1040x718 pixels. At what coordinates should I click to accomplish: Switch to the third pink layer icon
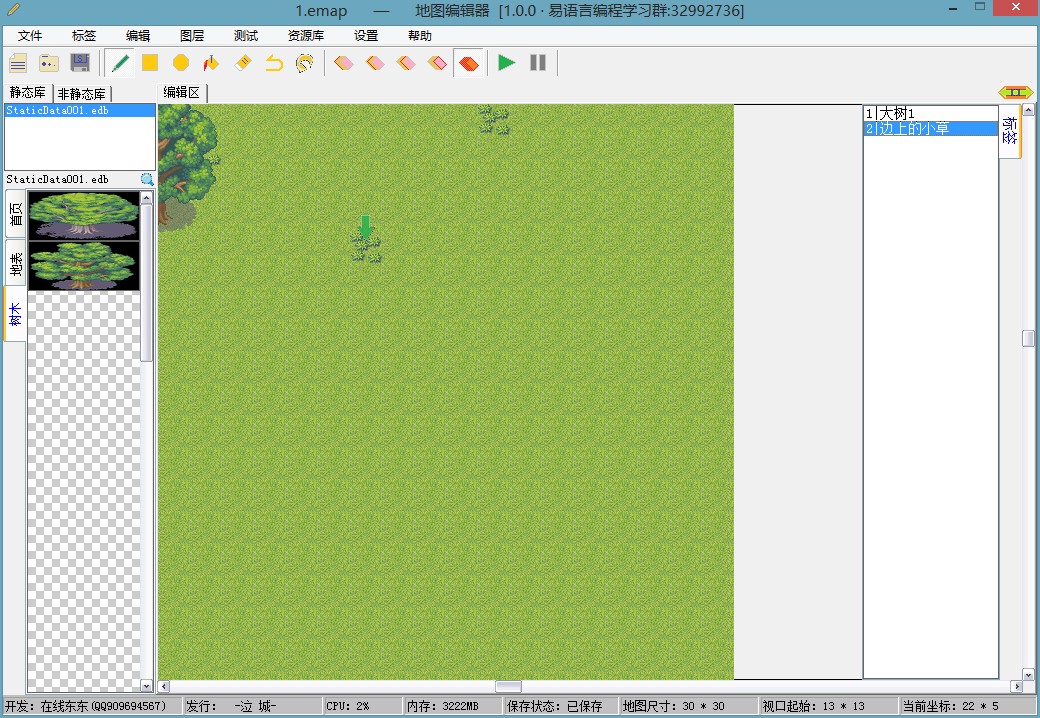coord(406,63)
